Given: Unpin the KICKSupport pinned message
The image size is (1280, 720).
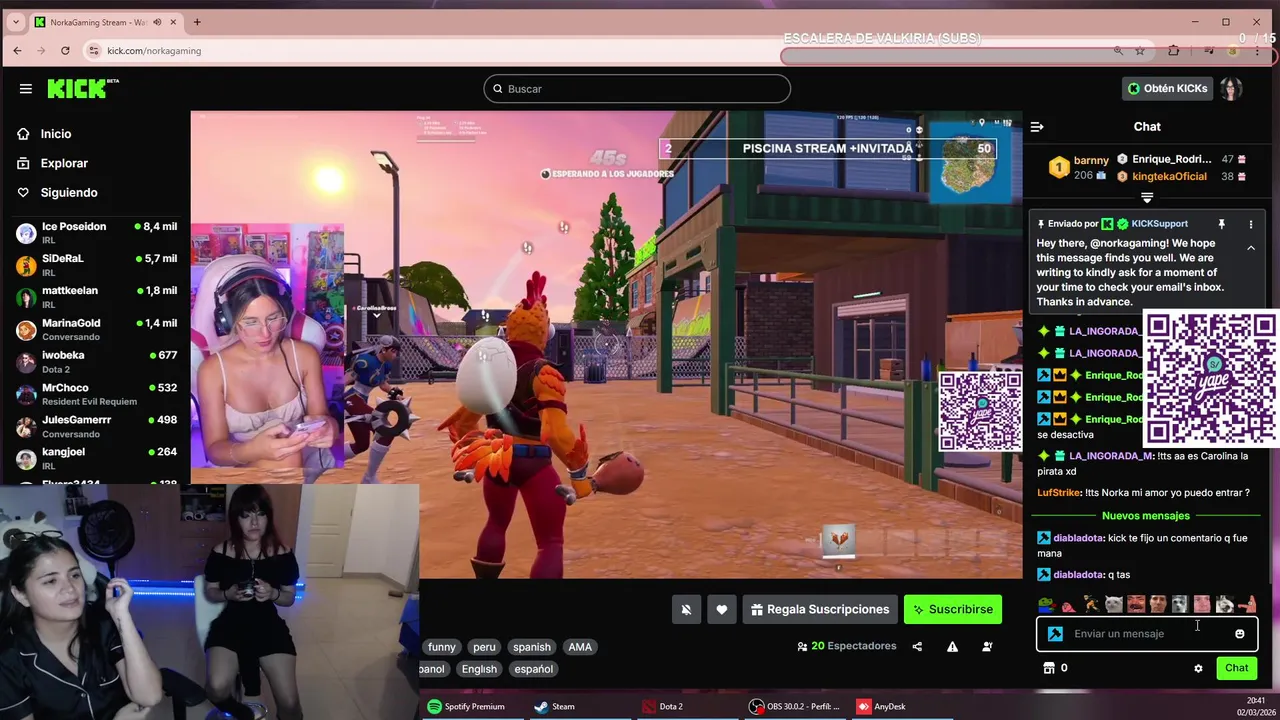Looking at the screenshot, I should pos(1221,224).
